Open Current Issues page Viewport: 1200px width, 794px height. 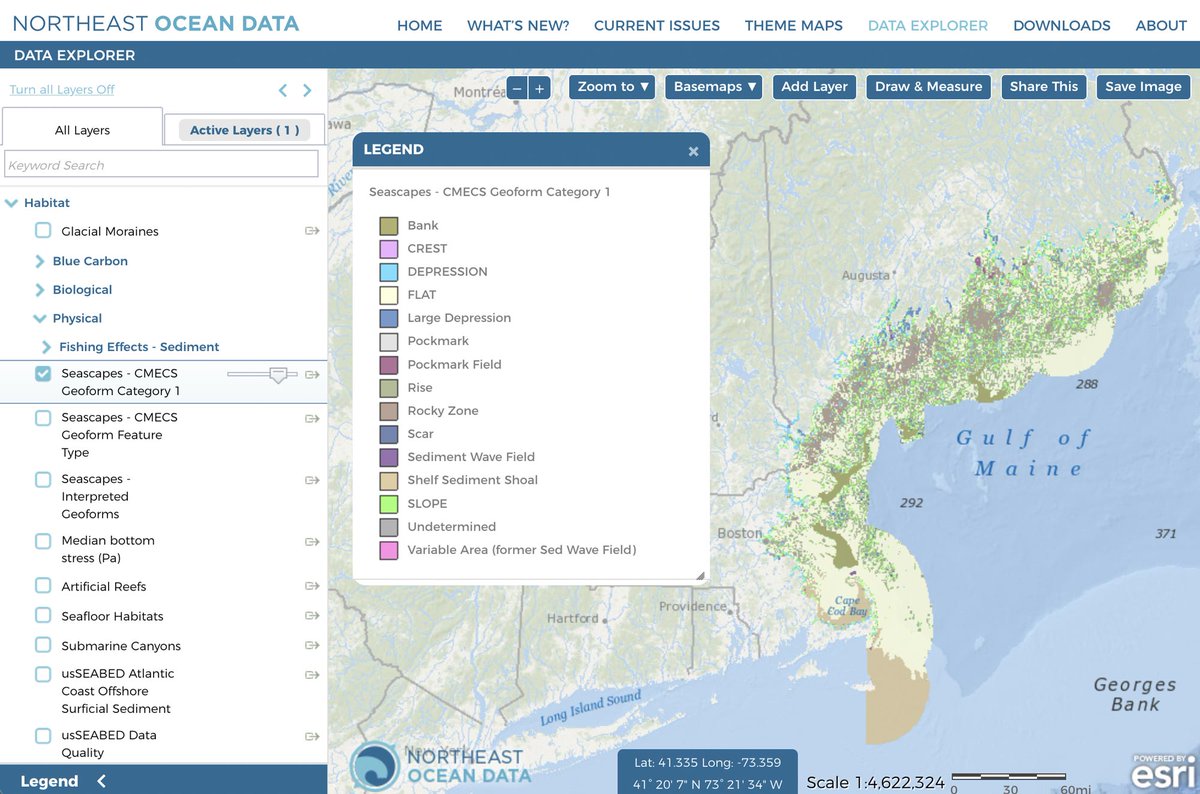pyautogui.click(x=657, y=26)
